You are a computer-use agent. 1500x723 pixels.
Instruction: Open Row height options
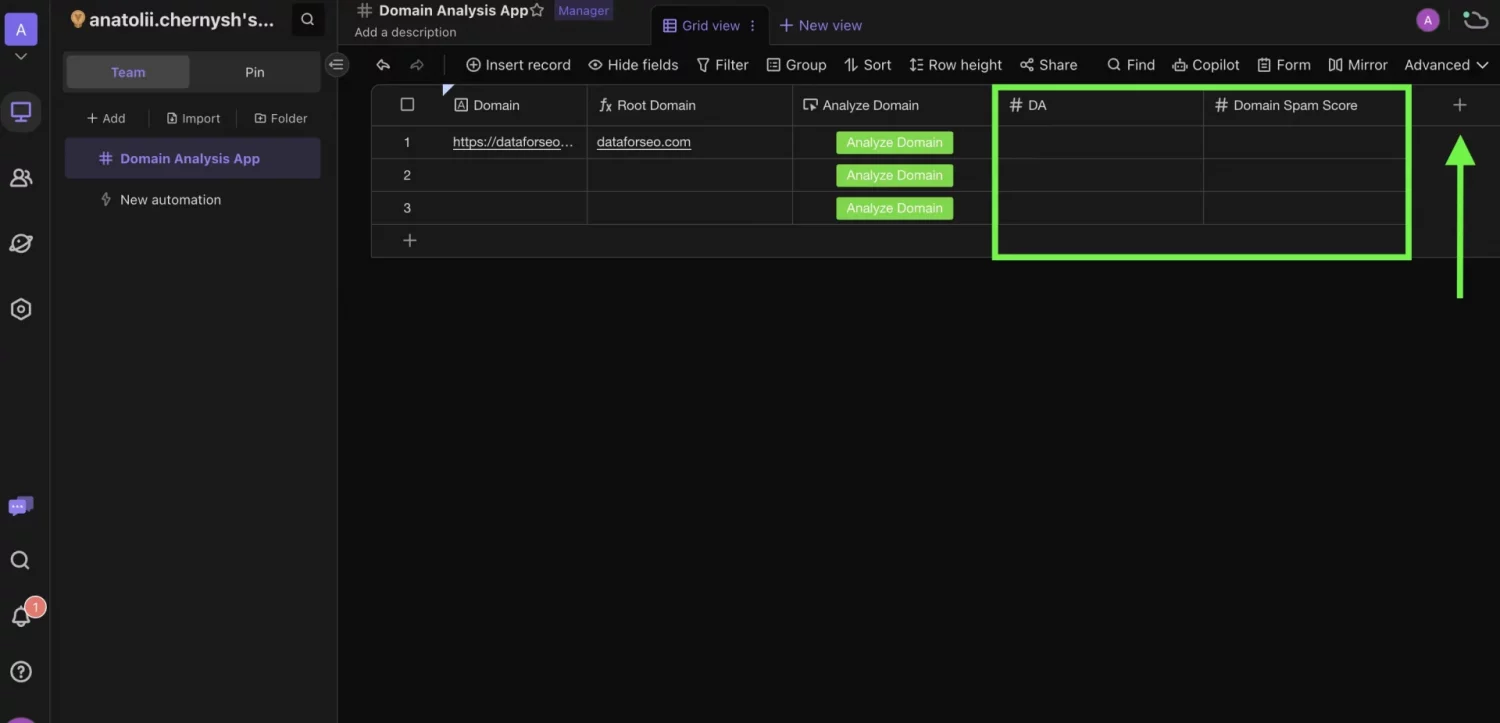[955, 65]
